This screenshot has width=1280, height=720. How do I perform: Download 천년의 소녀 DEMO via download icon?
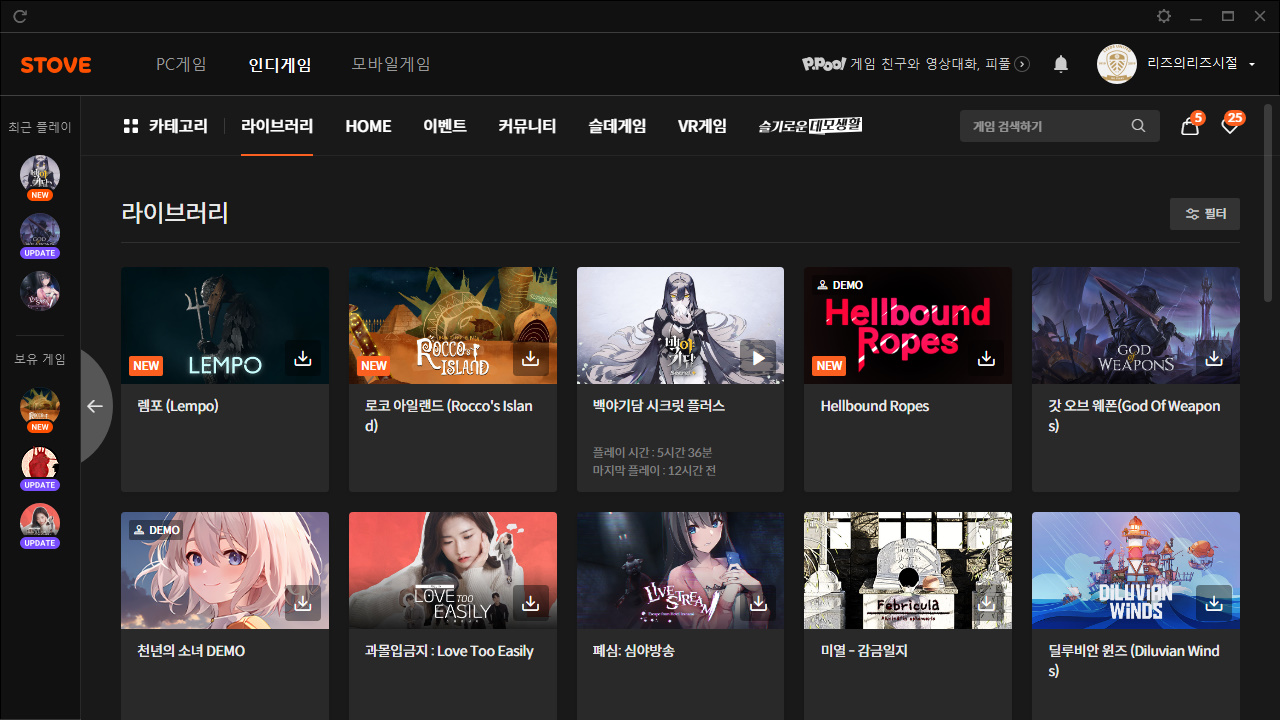coord(303,603)
